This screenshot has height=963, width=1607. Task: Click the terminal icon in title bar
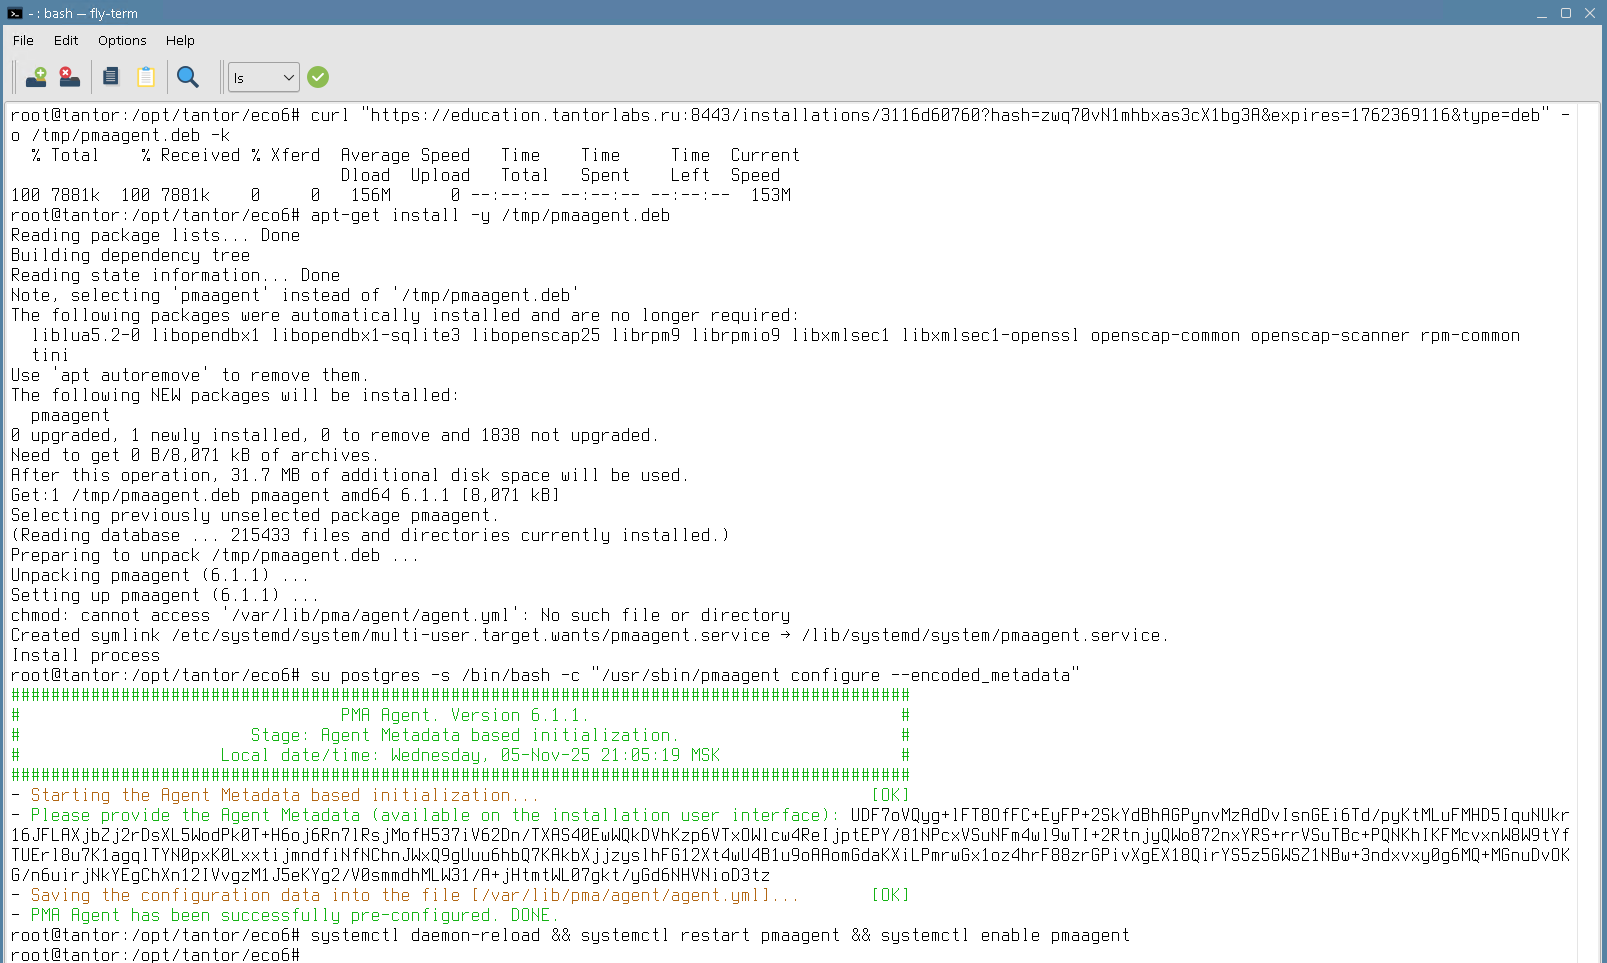coord(14,13)
